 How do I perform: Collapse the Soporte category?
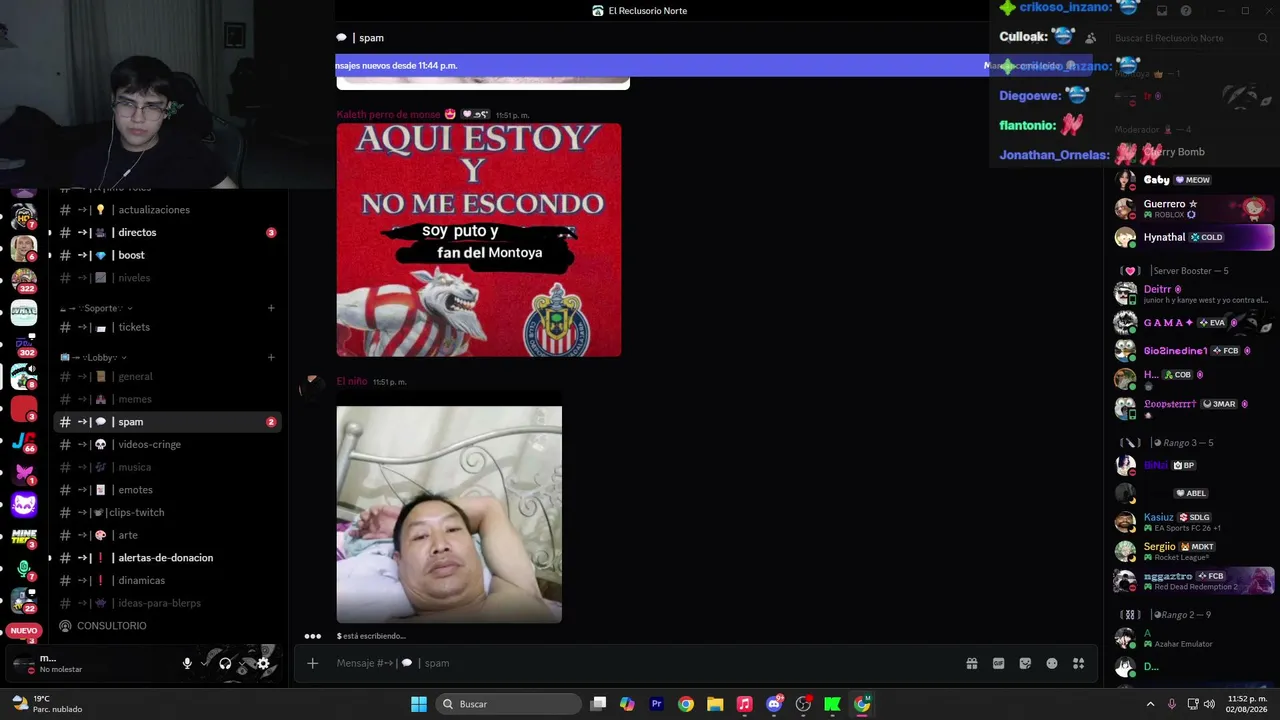point(97,308)
